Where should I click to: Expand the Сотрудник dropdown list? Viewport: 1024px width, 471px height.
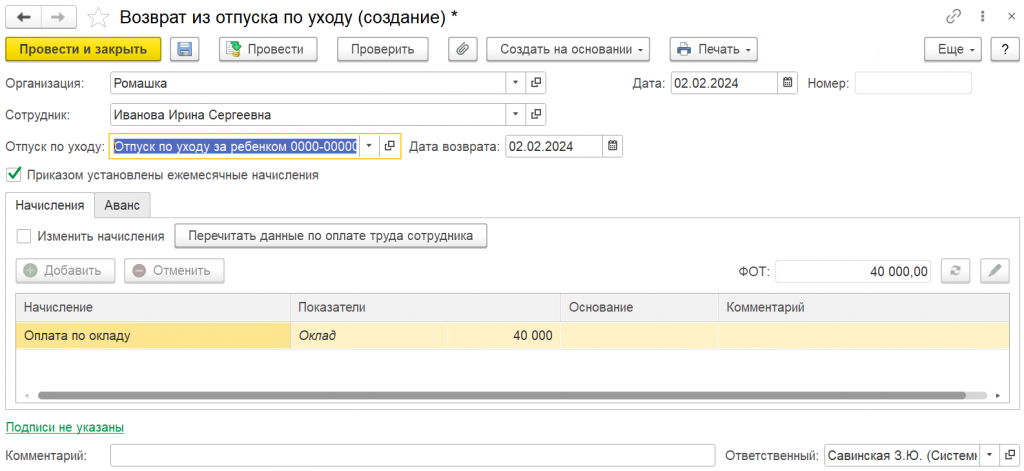coord(516,114)
